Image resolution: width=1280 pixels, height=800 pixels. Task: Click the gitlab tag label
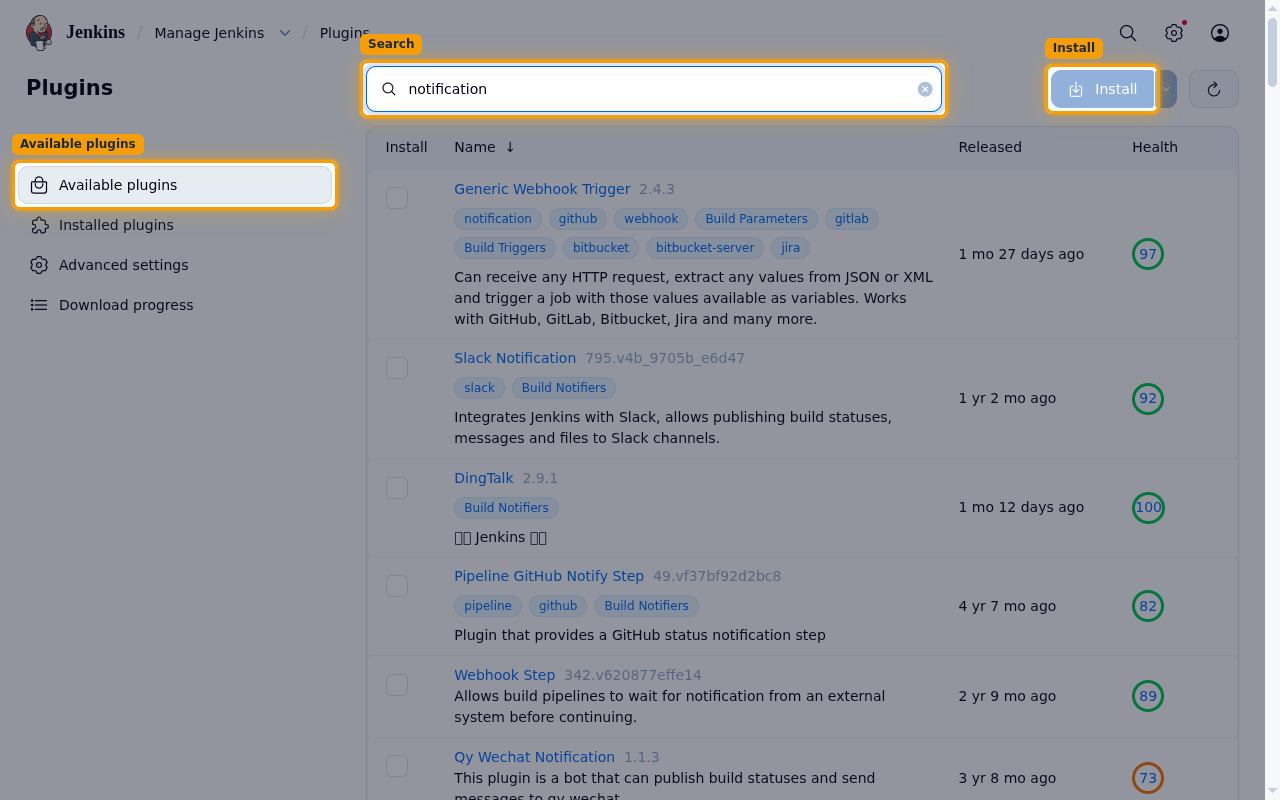[x=852, y=219]
